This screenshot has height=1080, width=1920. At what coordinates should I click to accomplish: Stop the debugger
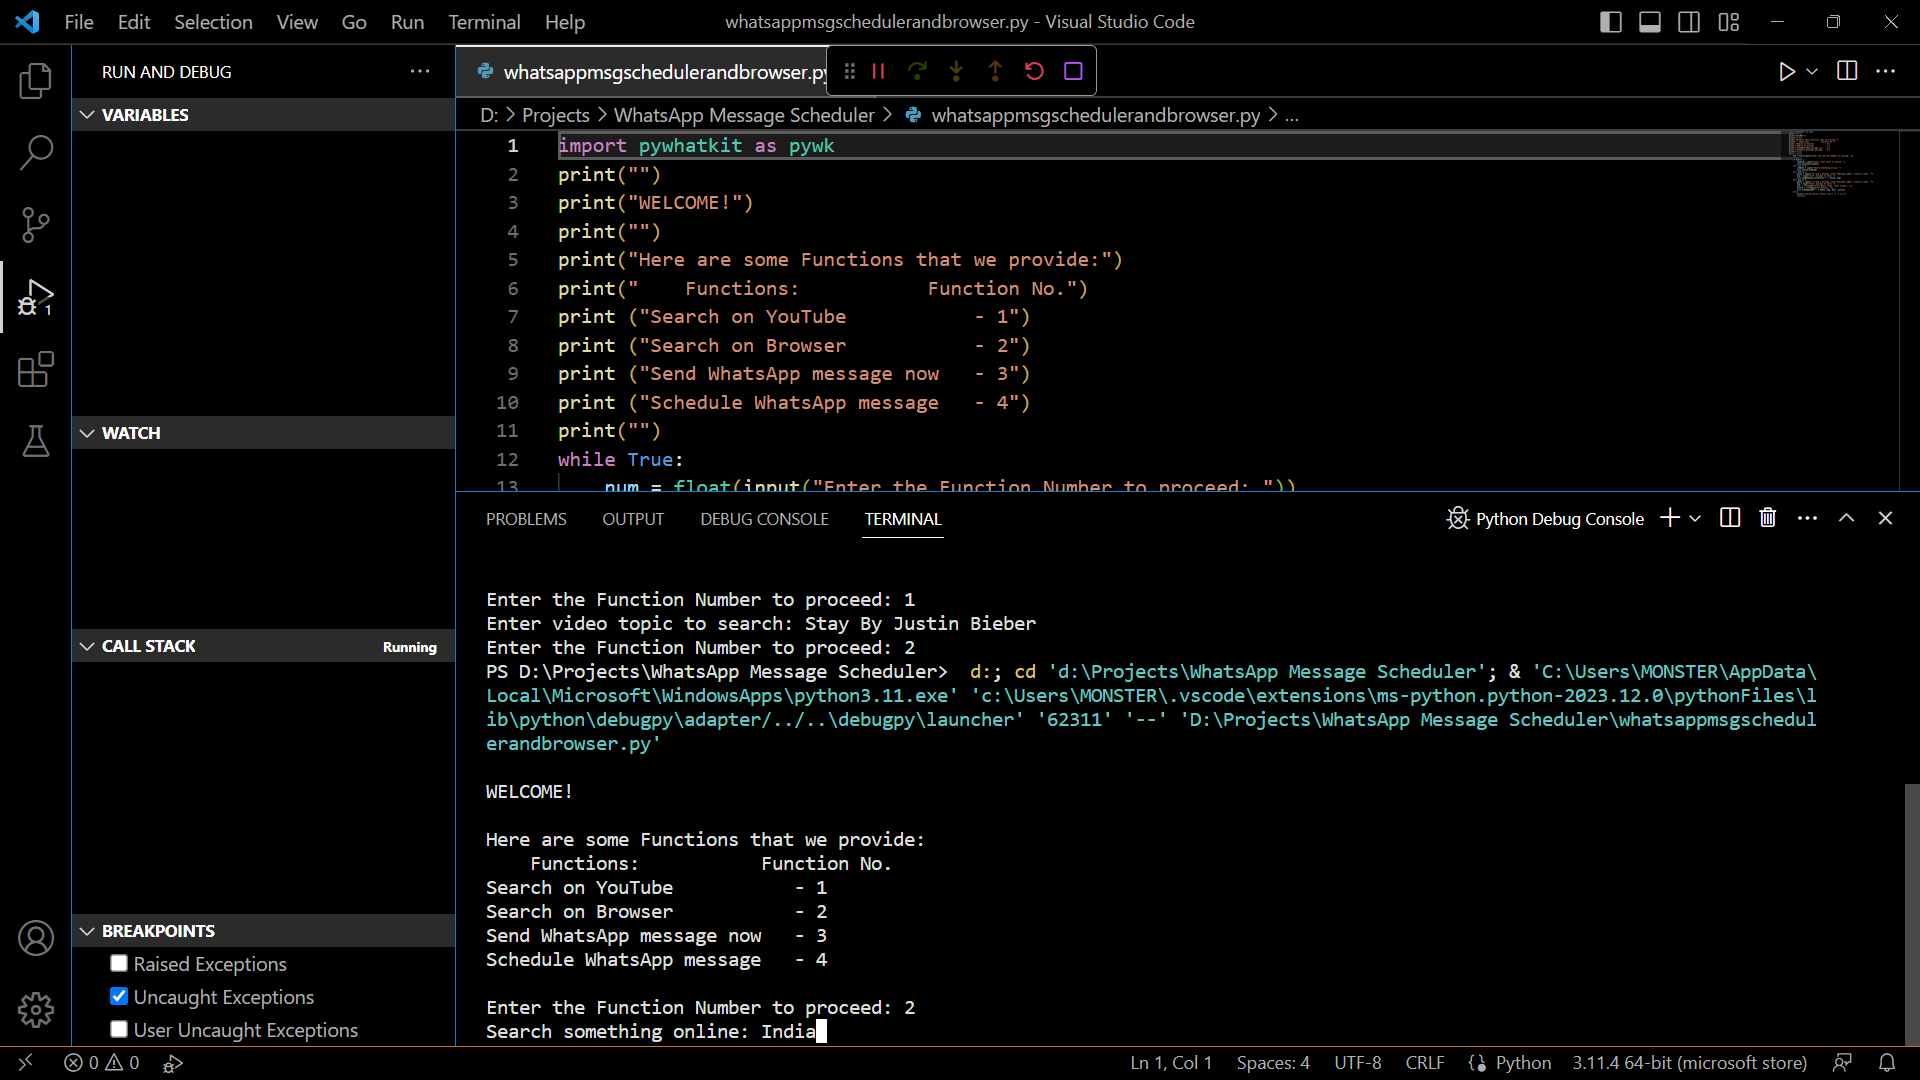pyautogui.click(x=1074, y=71)
